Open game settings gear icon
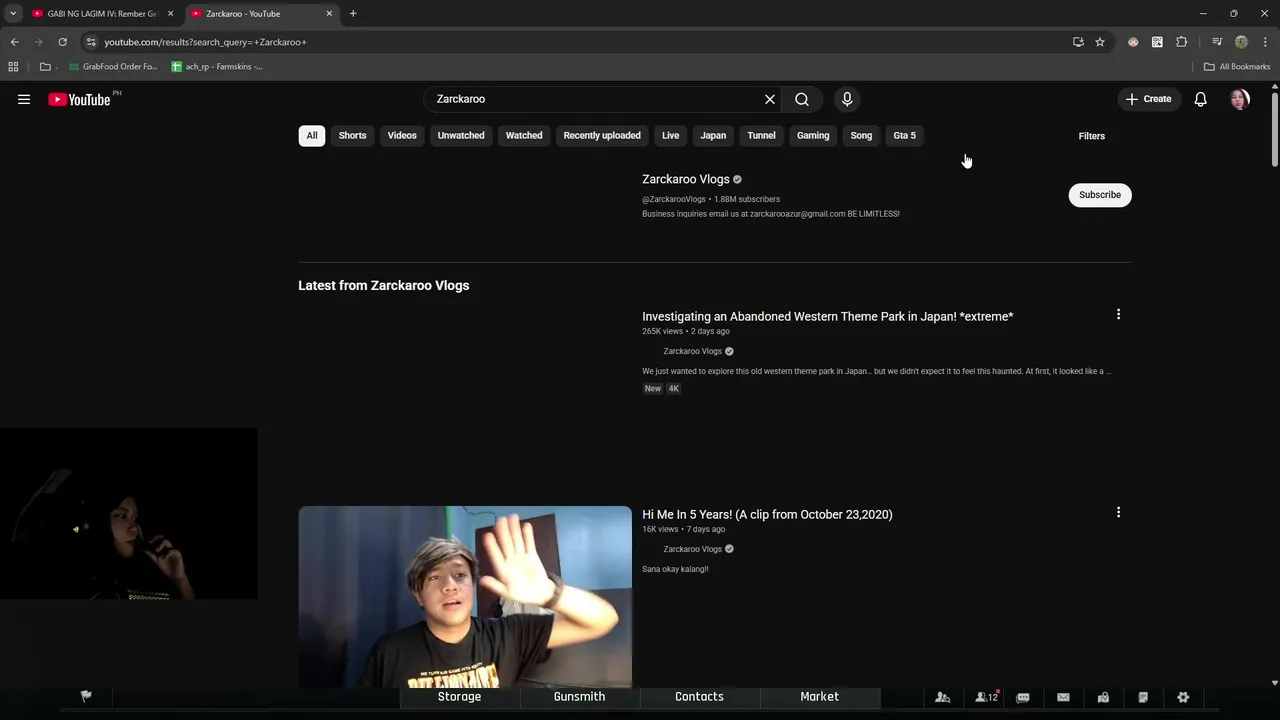This screenshot has height=720, width=1280. tap(1183, 697)
